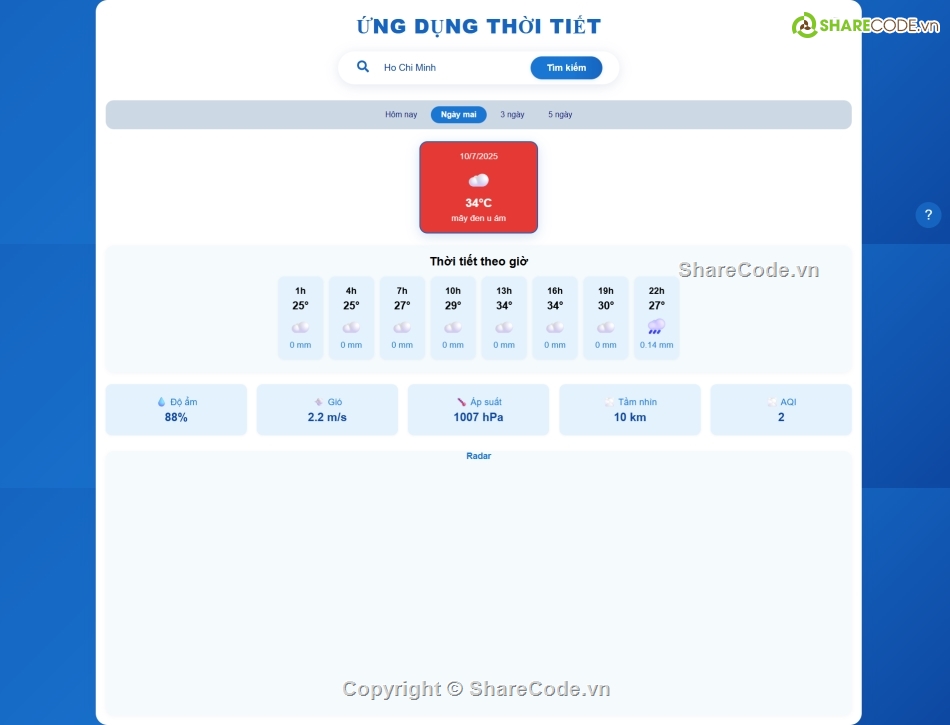Image resolution: width=950 pixels, height=725 pixels.
Task: Click the Độ ẩm water drop icon
Action: coord(161,402)
